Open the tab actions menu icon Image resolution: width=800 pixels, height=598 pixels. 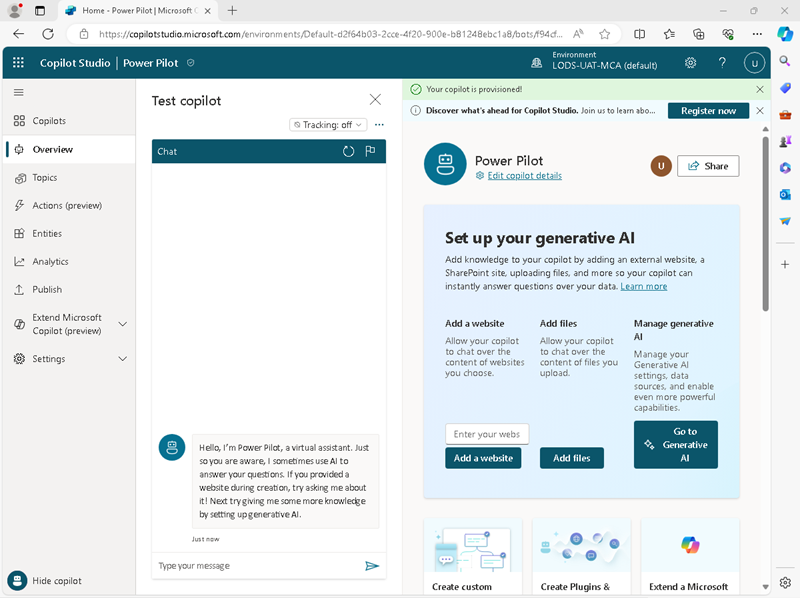click(40, 10)
